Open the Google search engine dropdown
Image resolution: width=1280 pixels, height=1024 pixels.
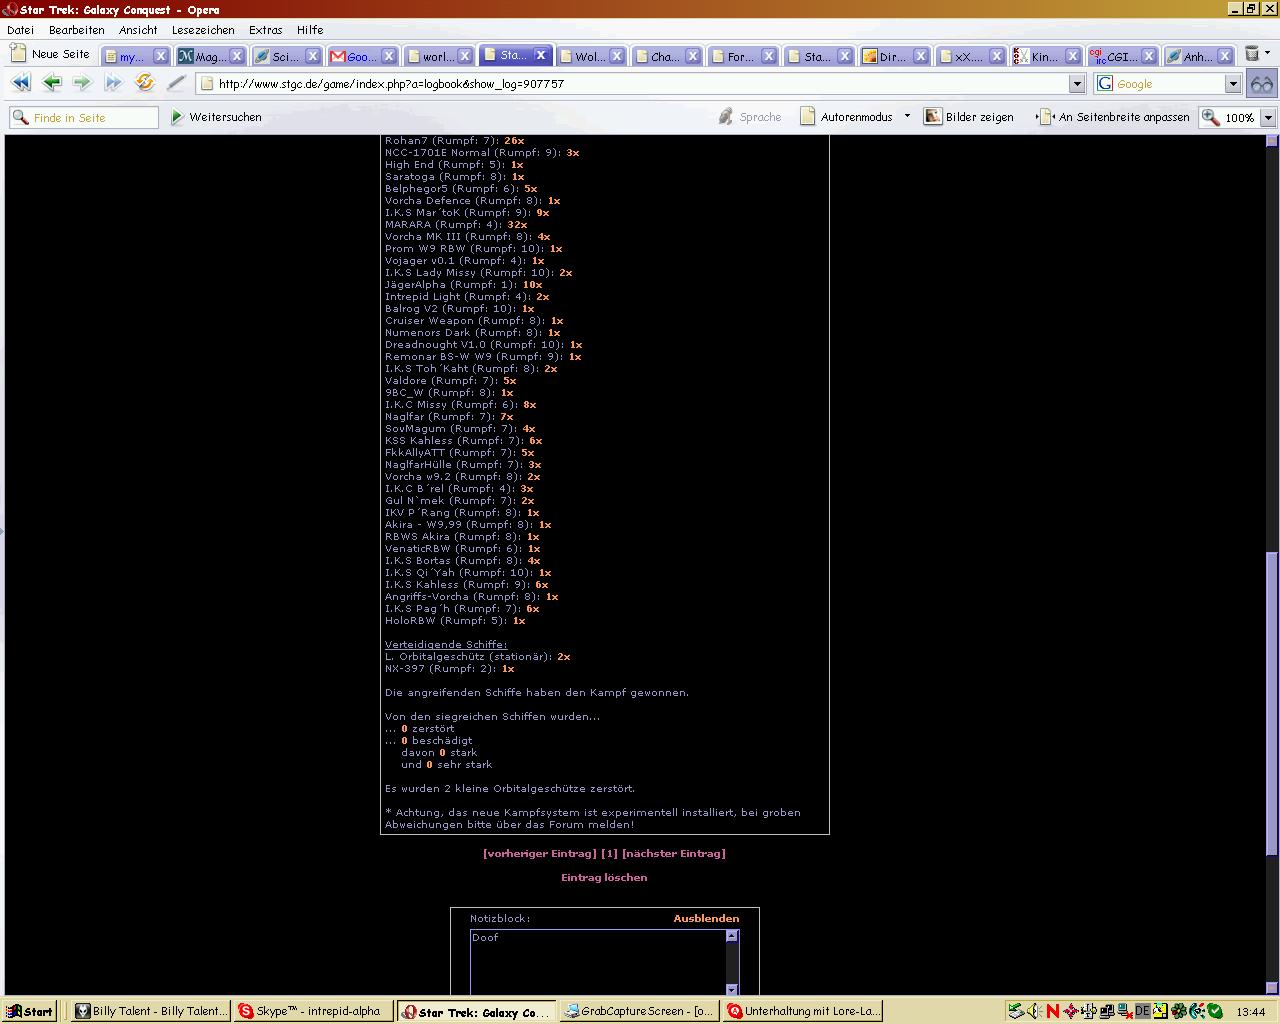[1233, 84]
